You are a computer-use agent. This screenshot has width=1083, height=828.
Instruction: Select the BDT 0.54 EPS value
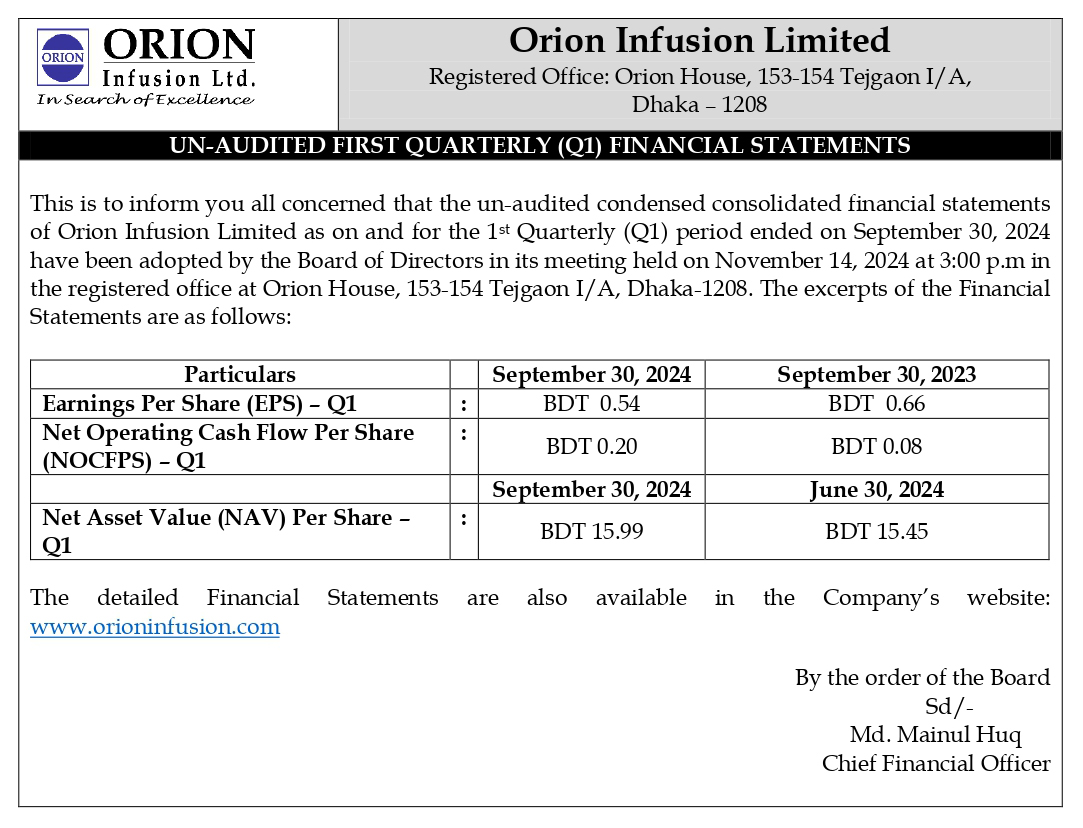(592, 404)
